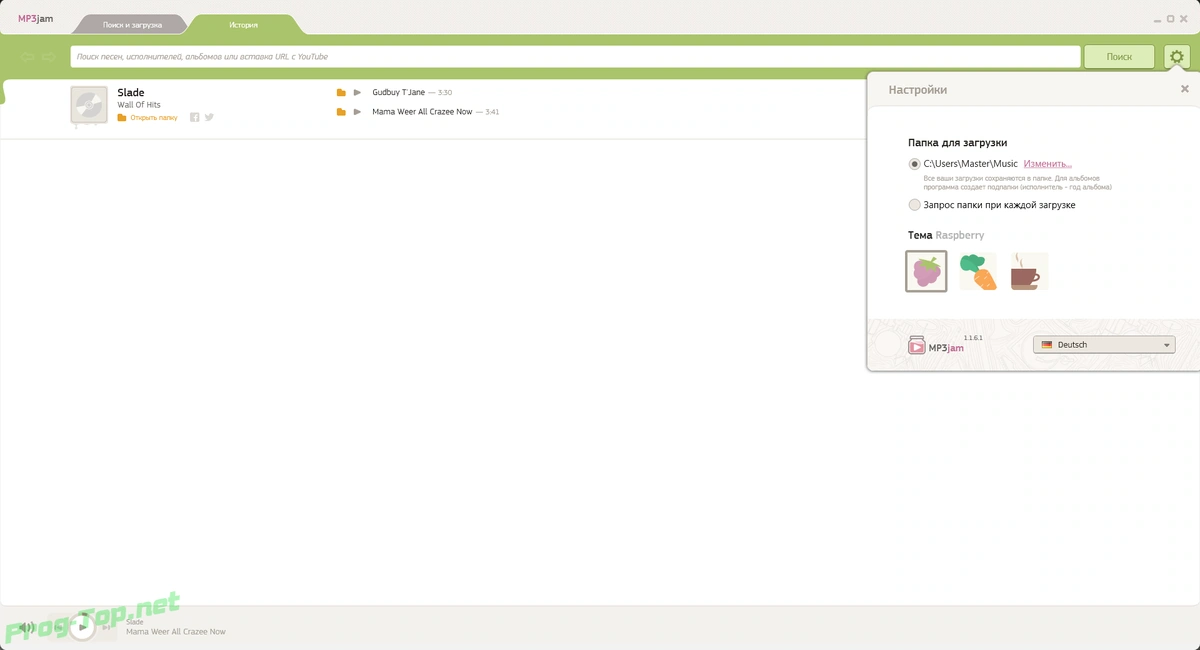1200x650 pixels.
Task: Maximize the MP3jam window
Action: [x=1168, y=18]
